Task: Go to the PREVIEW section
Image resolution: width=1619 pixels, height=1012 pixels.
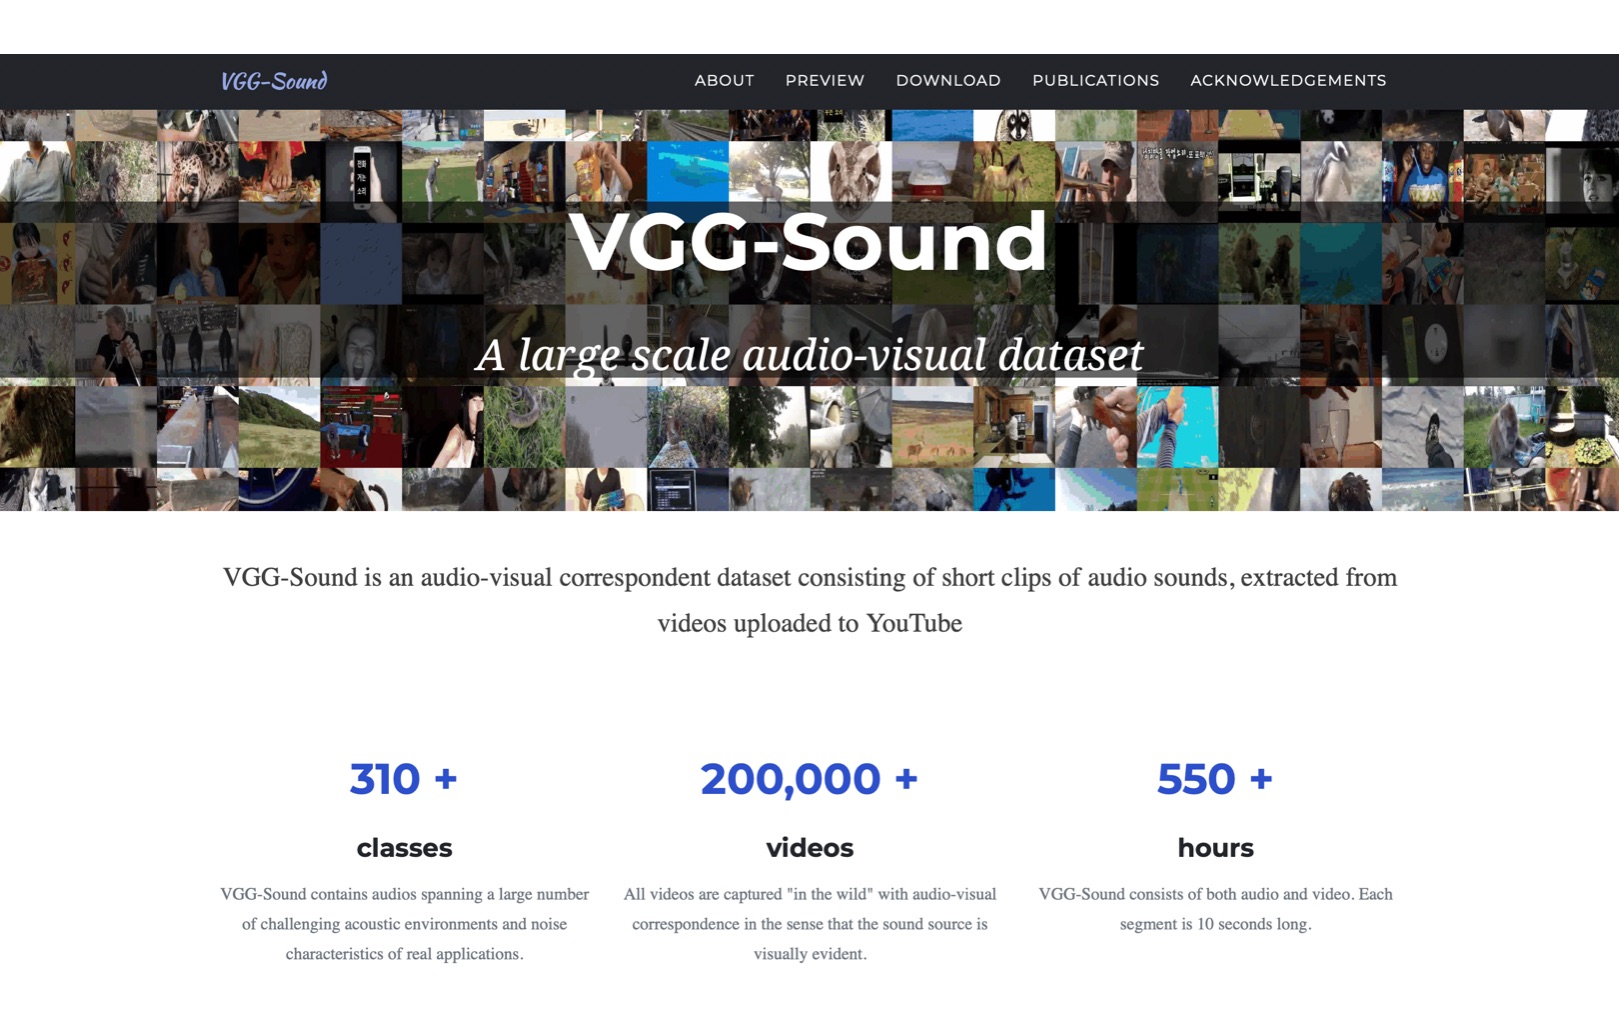Action: click(x=825, y=81)
